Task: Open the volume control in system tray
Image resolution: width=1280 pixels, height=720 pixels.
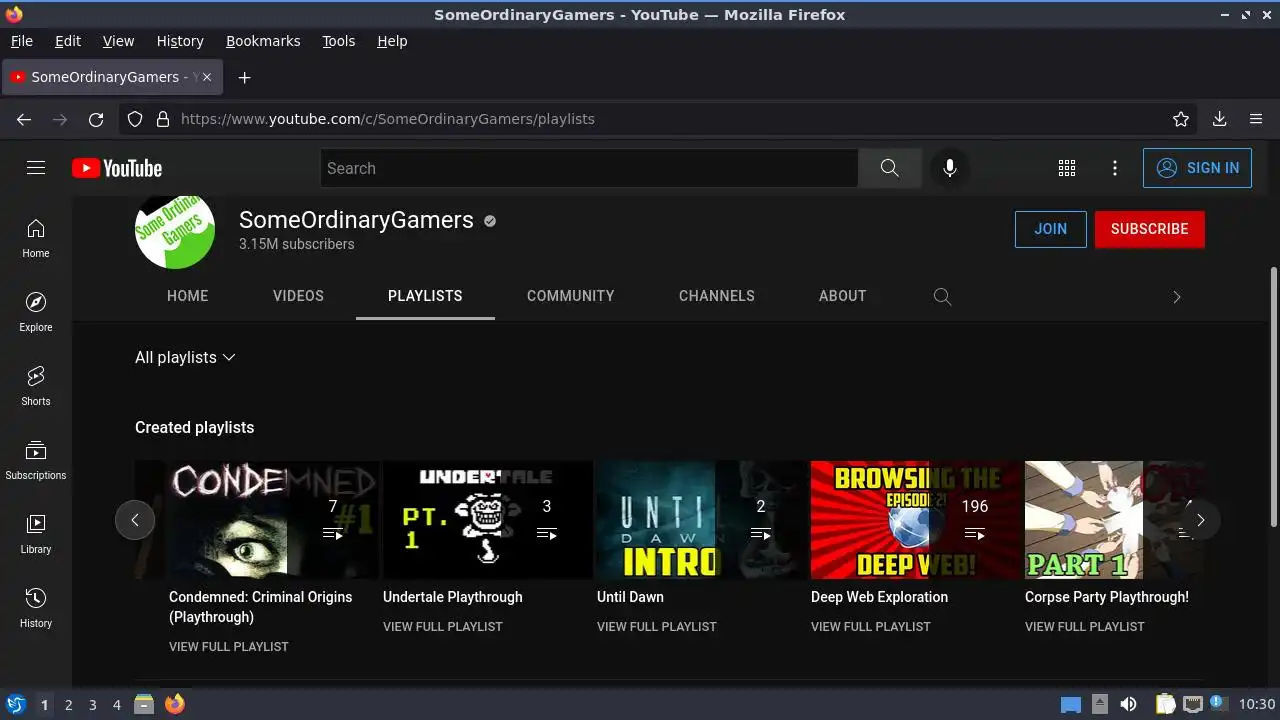Action: coord(1128,704)
